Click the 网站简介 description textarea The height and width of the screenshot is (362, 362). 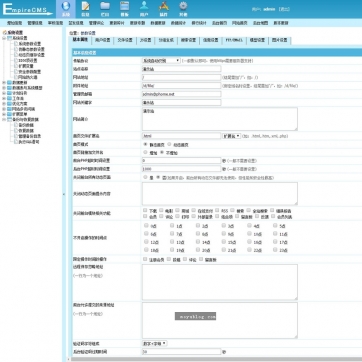[220, 119]
